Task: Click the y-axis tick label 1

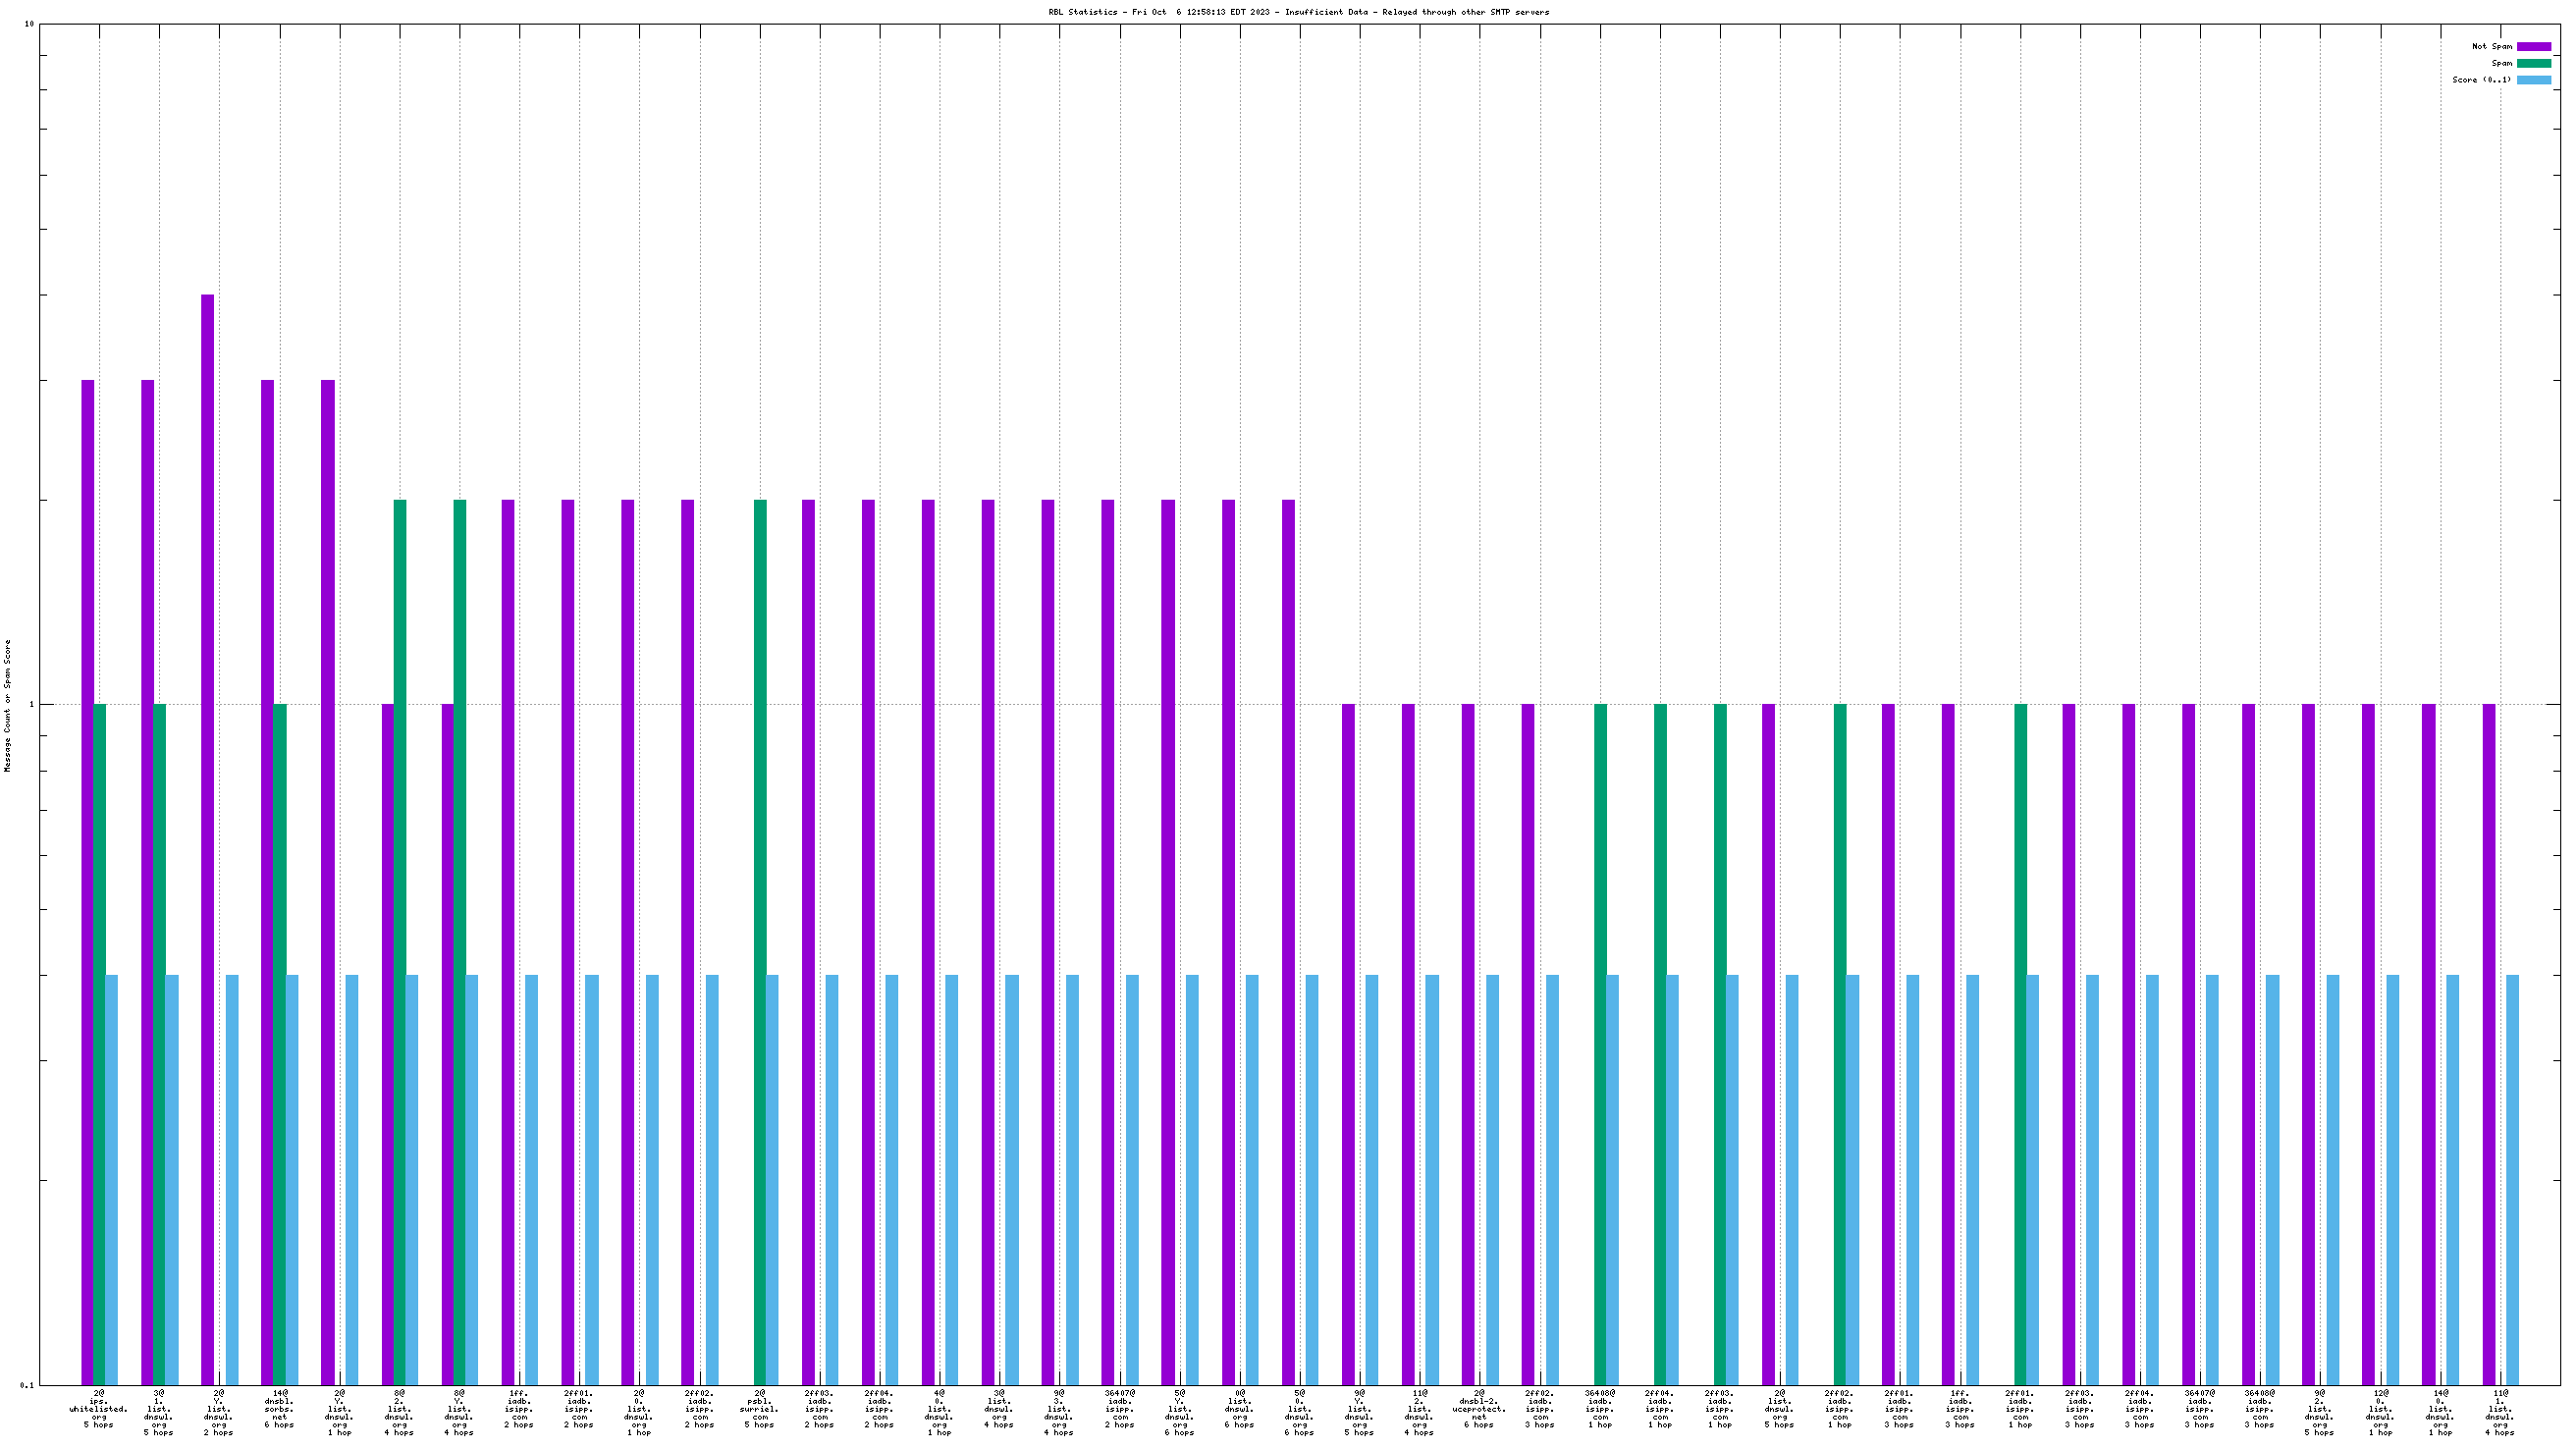Action: [x=31, y=704]
